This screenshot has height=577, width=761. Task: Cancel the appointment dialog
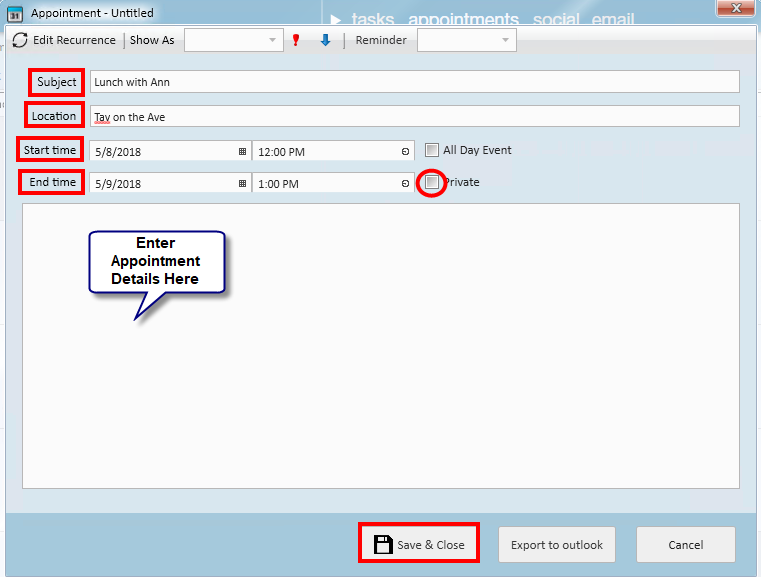685,544
